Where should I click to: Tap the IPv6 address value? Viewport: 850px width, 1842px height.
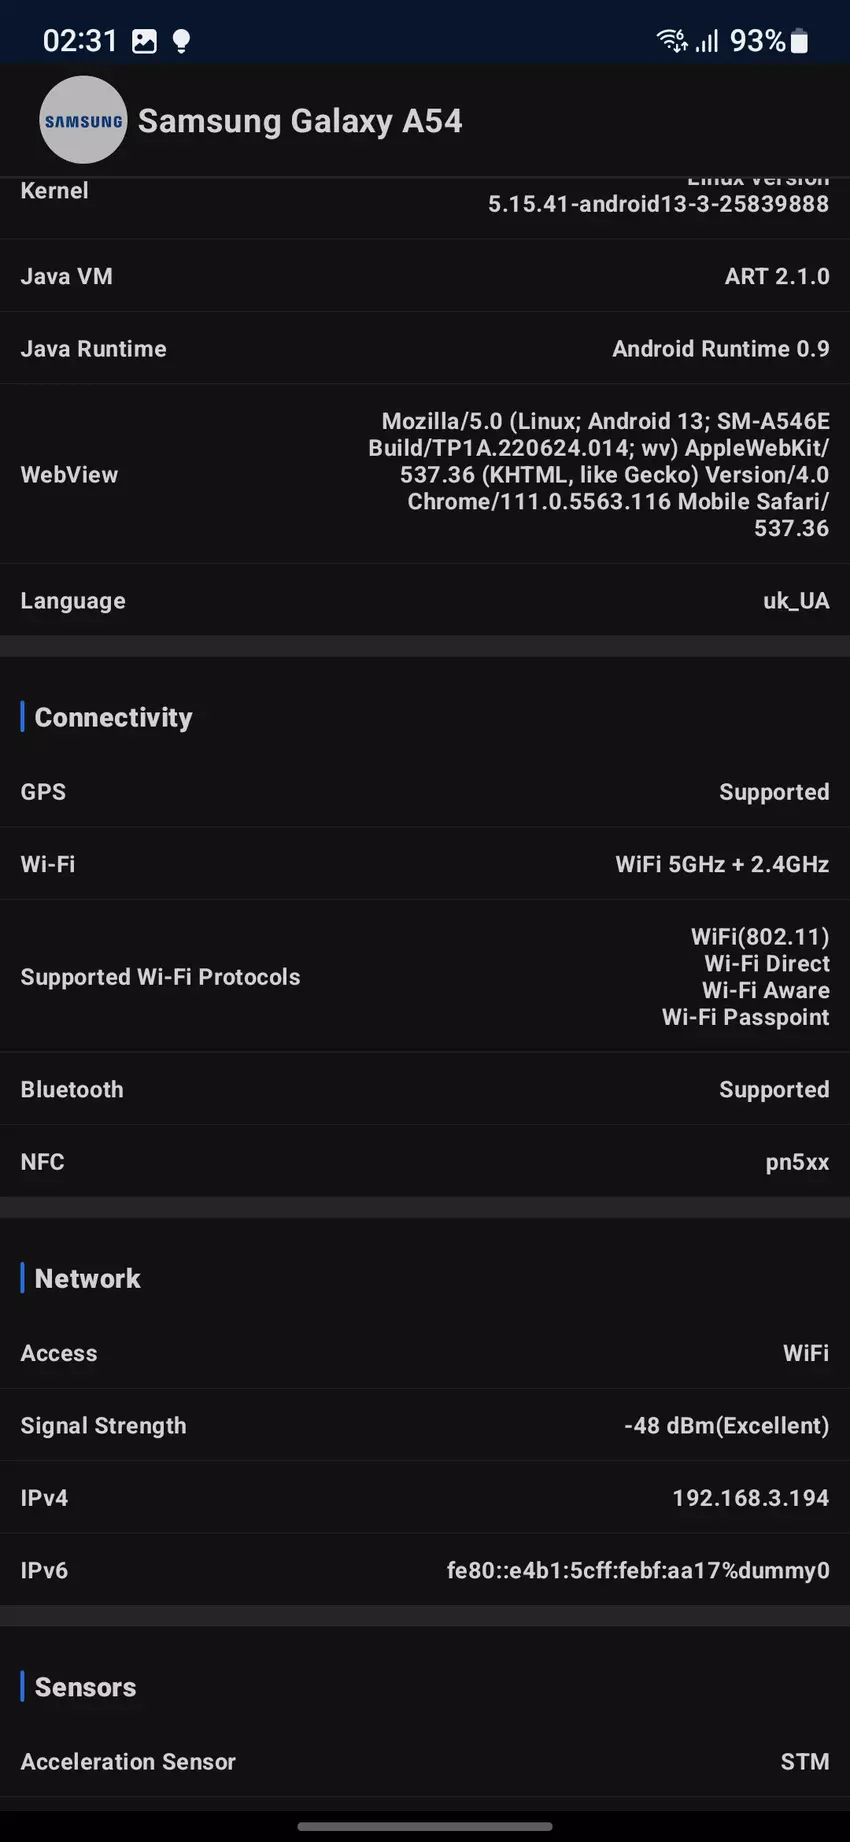(637, 1571)
